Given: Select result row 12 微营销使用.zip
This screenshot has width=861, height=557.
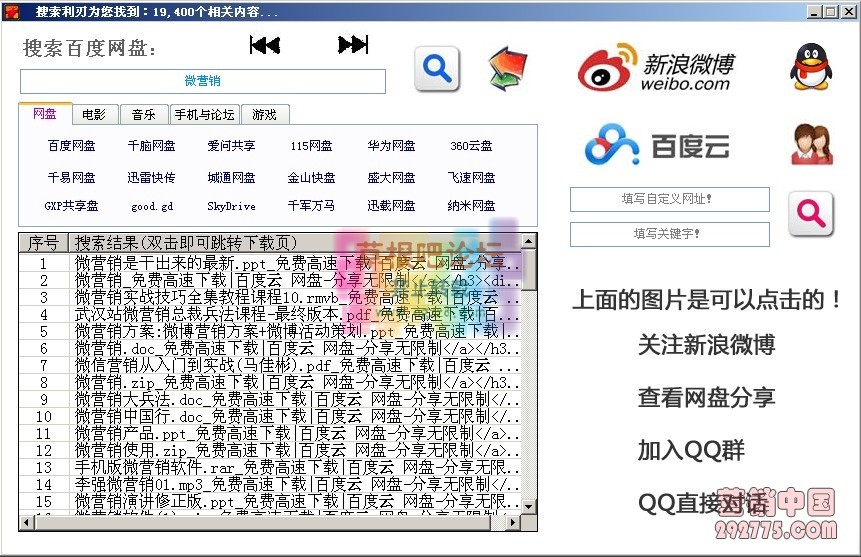Looking at the screenshot, I should (x=270, y=450).
